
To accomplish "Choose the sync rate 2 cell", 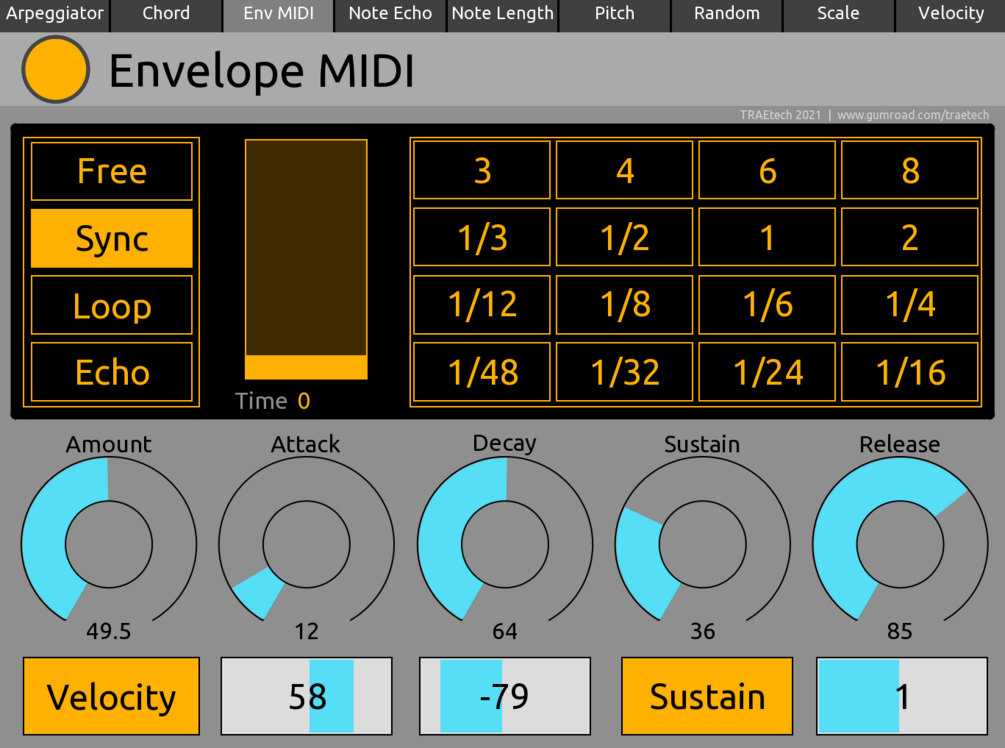I will click(910, 237).
